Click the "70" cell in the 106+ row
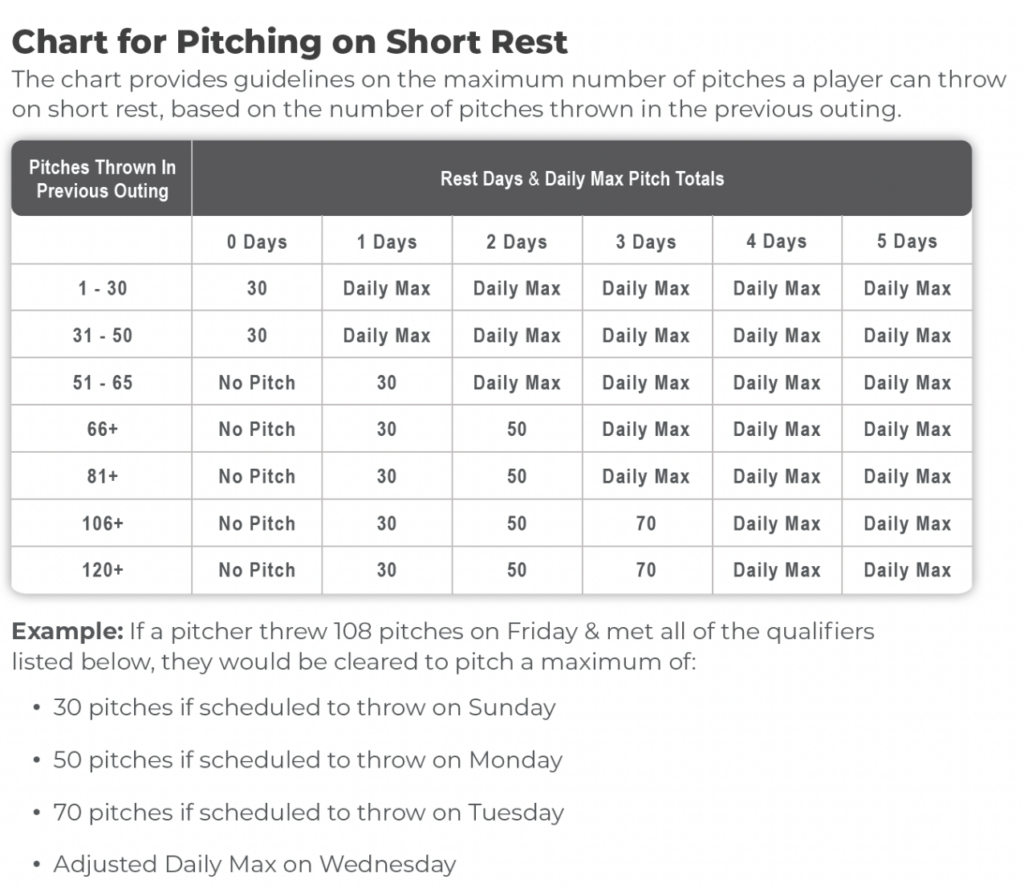 click(x=646, y=524)
